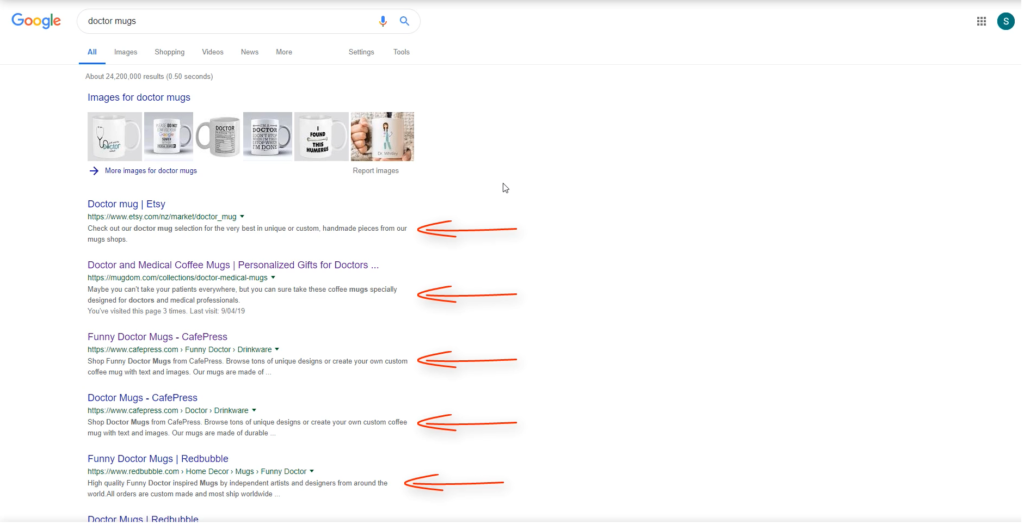Image resolution: width=1024 pixels, height=523 pixels.
Task: Open the account avatar labeled S
Action: tap(1005, 21)
